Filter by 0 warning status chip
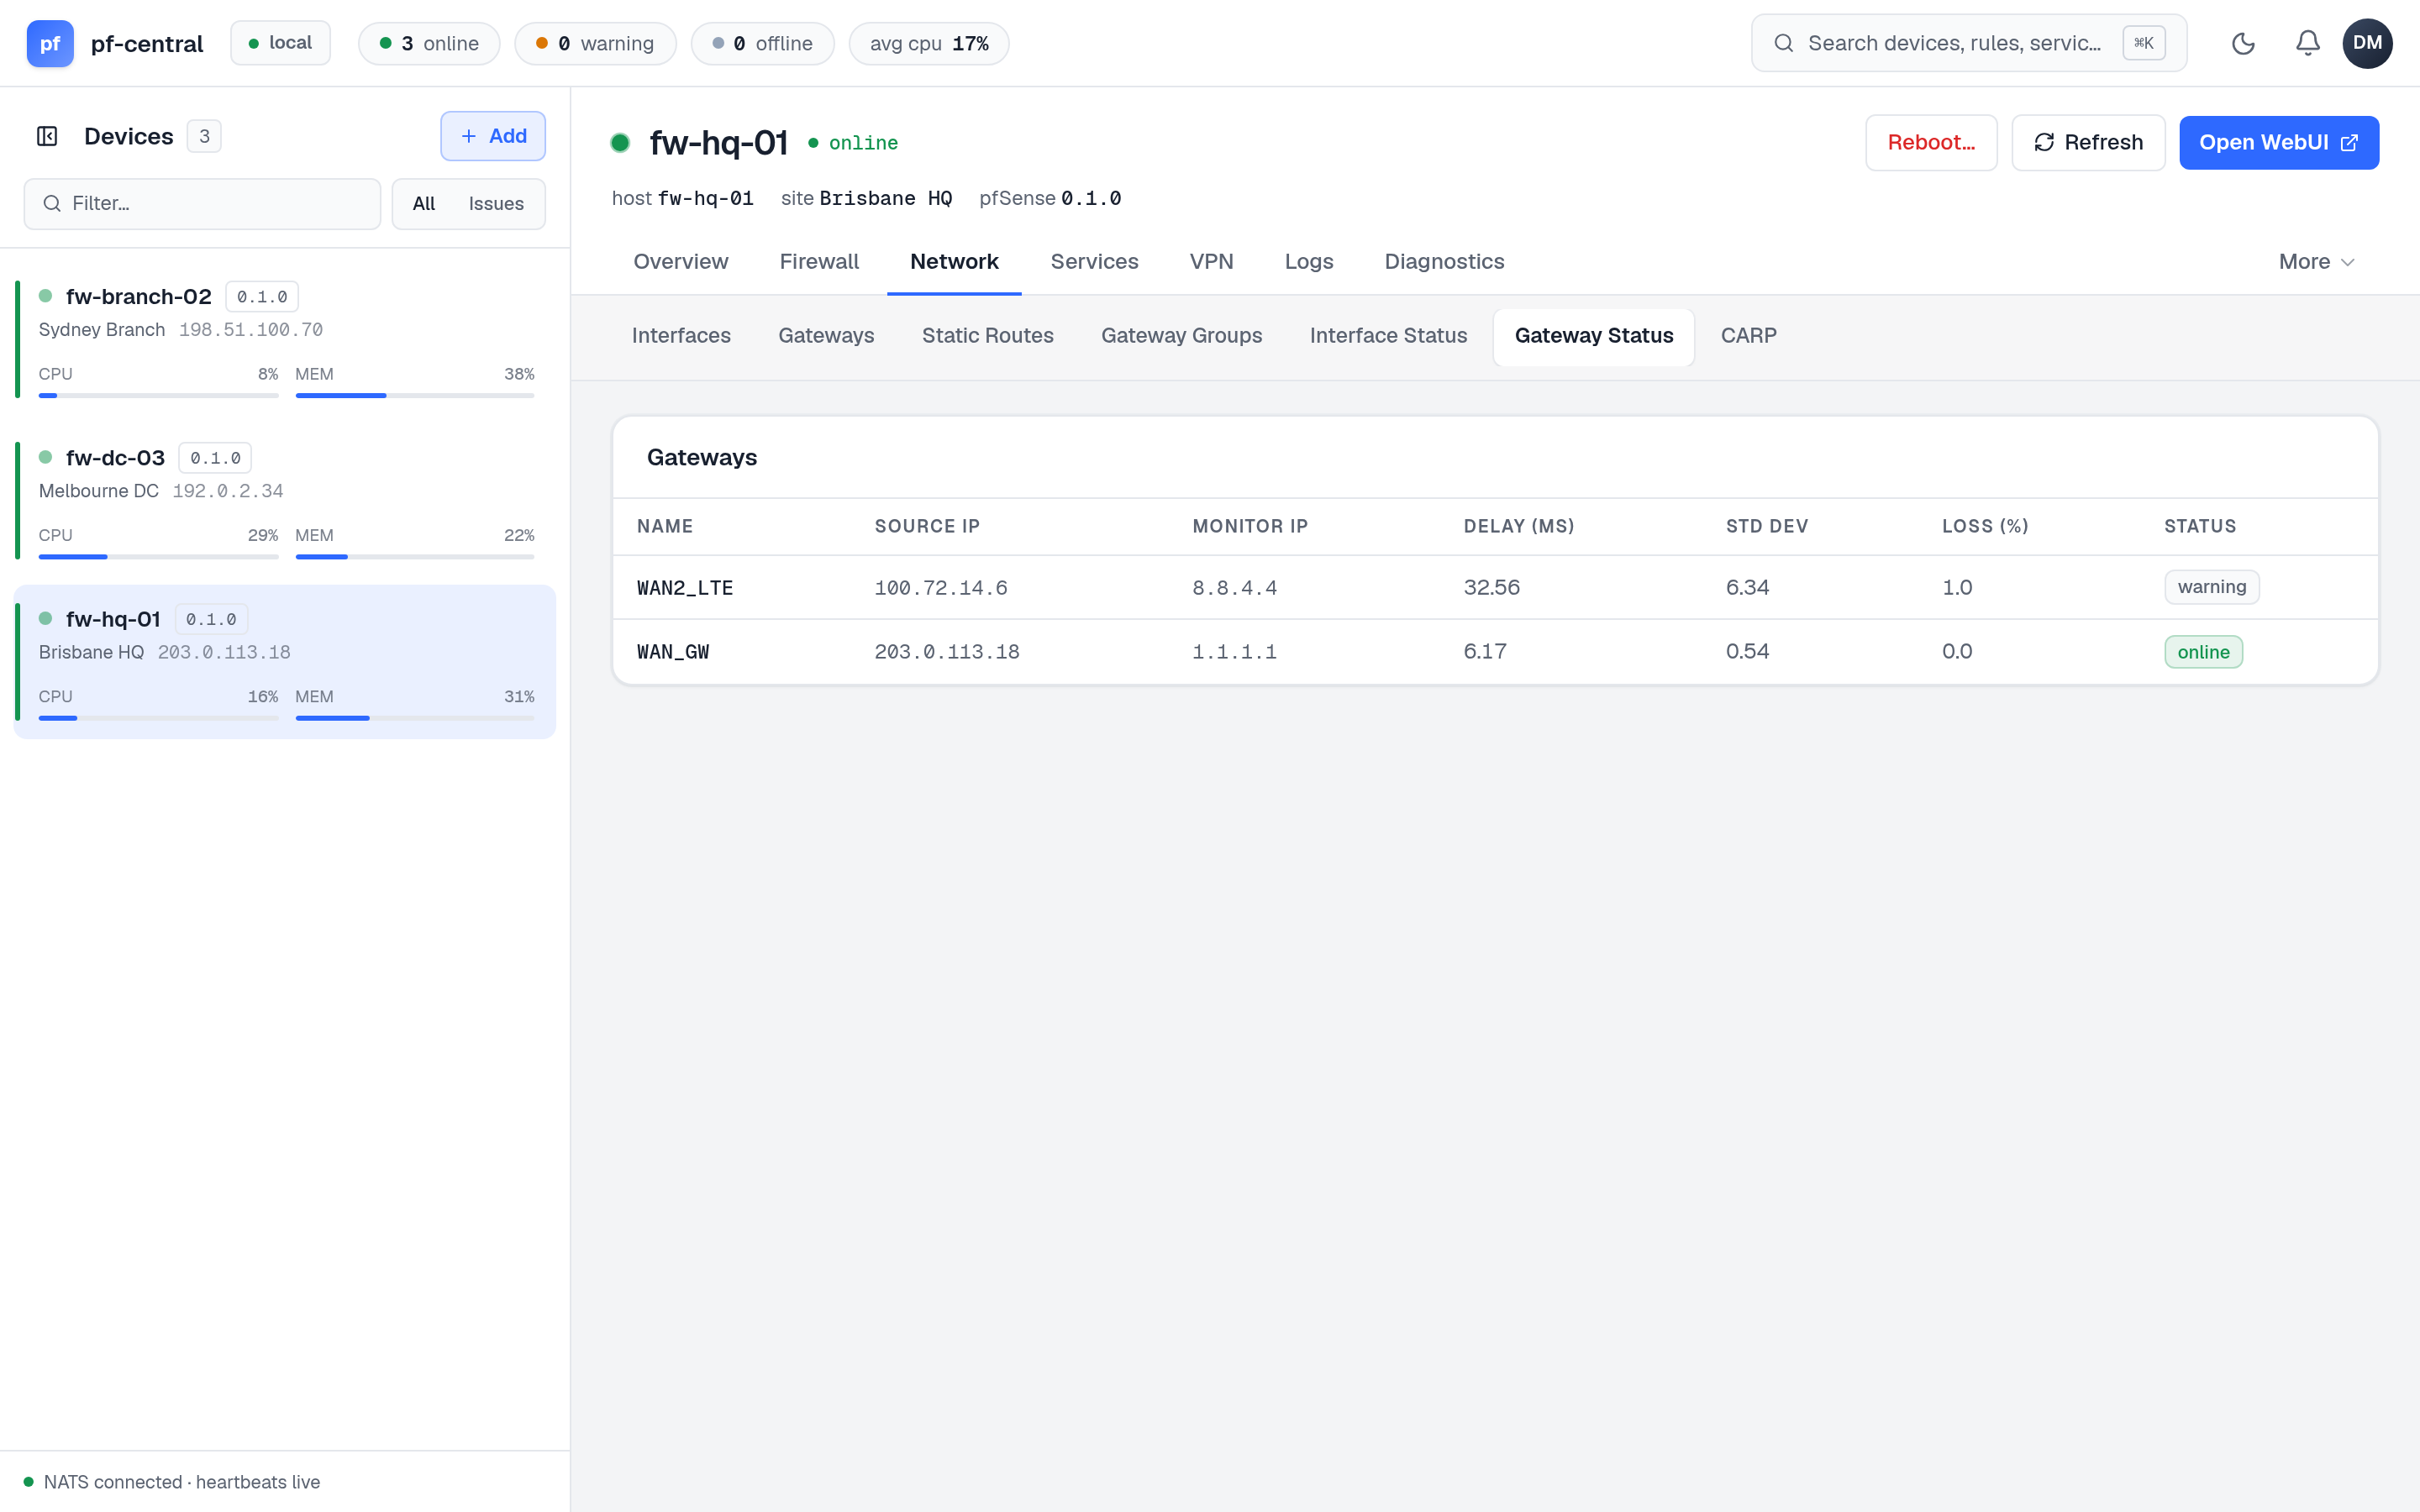Screen dimensions: 2420x1512 pos(595,43)
